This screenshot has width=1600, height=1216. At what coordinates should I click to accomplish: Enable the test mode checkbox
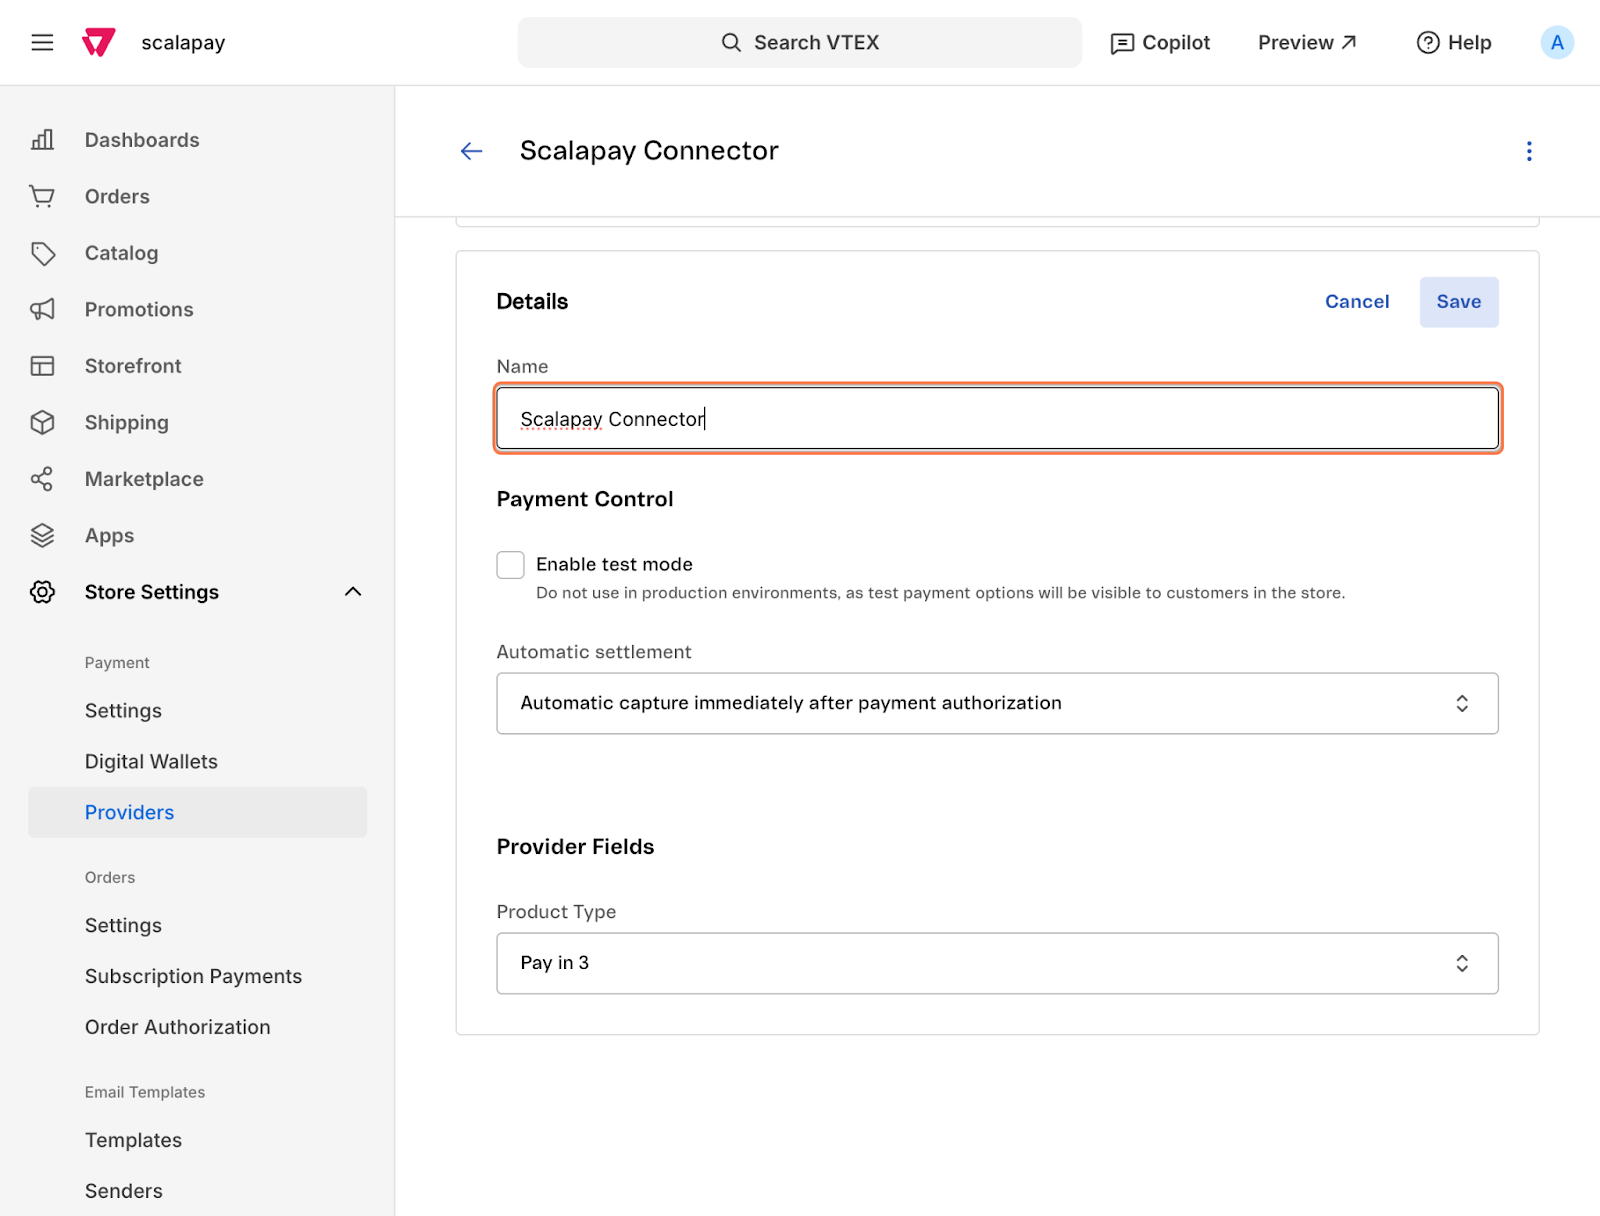[511, 565]
